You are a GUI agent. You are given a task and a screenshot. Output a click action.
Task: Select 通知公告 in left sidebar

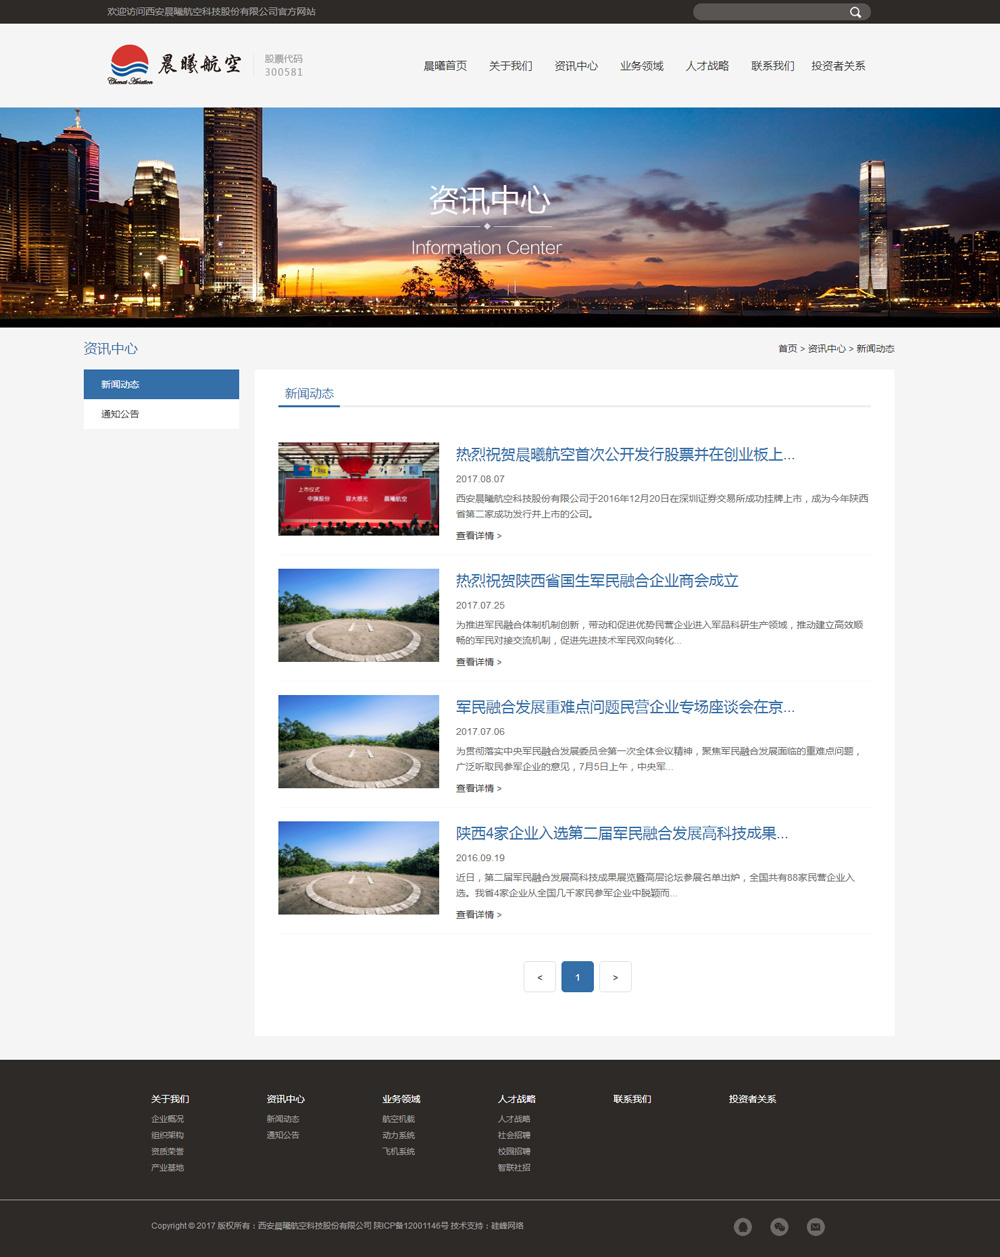(x=161, y=414)
